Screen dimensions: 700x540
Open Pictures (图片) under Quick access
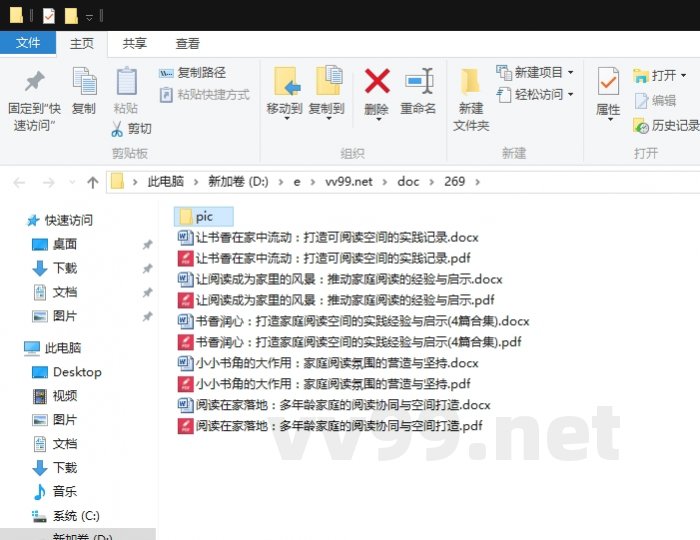54,316
